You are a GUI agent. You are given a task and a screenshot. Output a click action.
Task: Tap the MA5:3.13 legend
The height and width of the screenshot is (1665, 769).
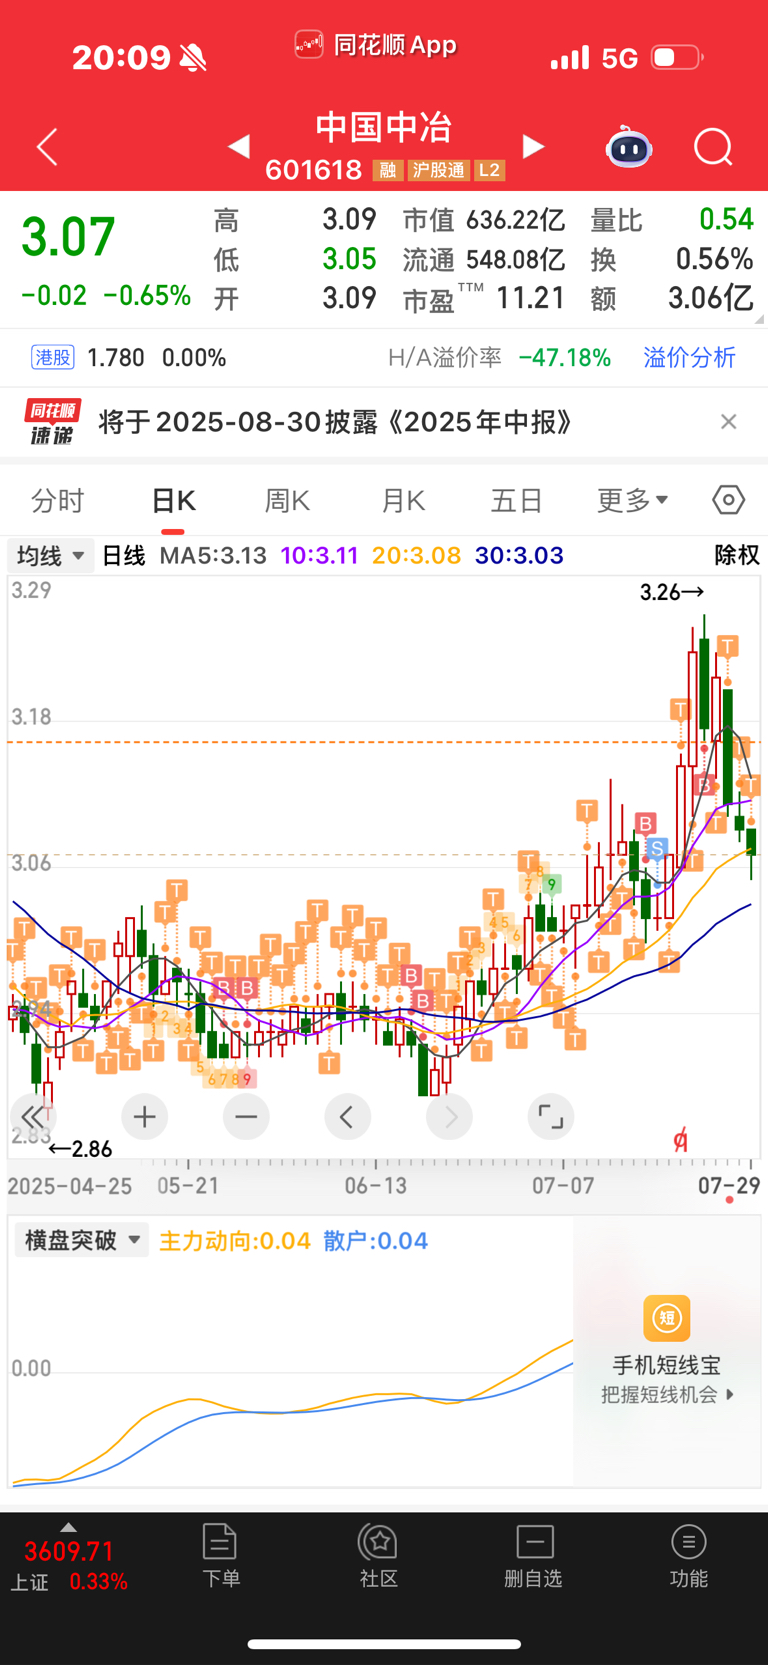[213, 555]
